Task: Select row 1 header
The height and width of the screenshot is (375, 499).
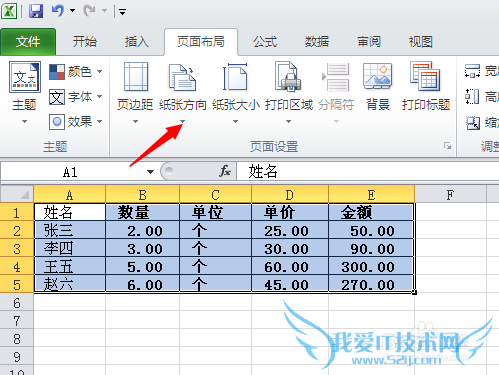Action: [17, 212]
